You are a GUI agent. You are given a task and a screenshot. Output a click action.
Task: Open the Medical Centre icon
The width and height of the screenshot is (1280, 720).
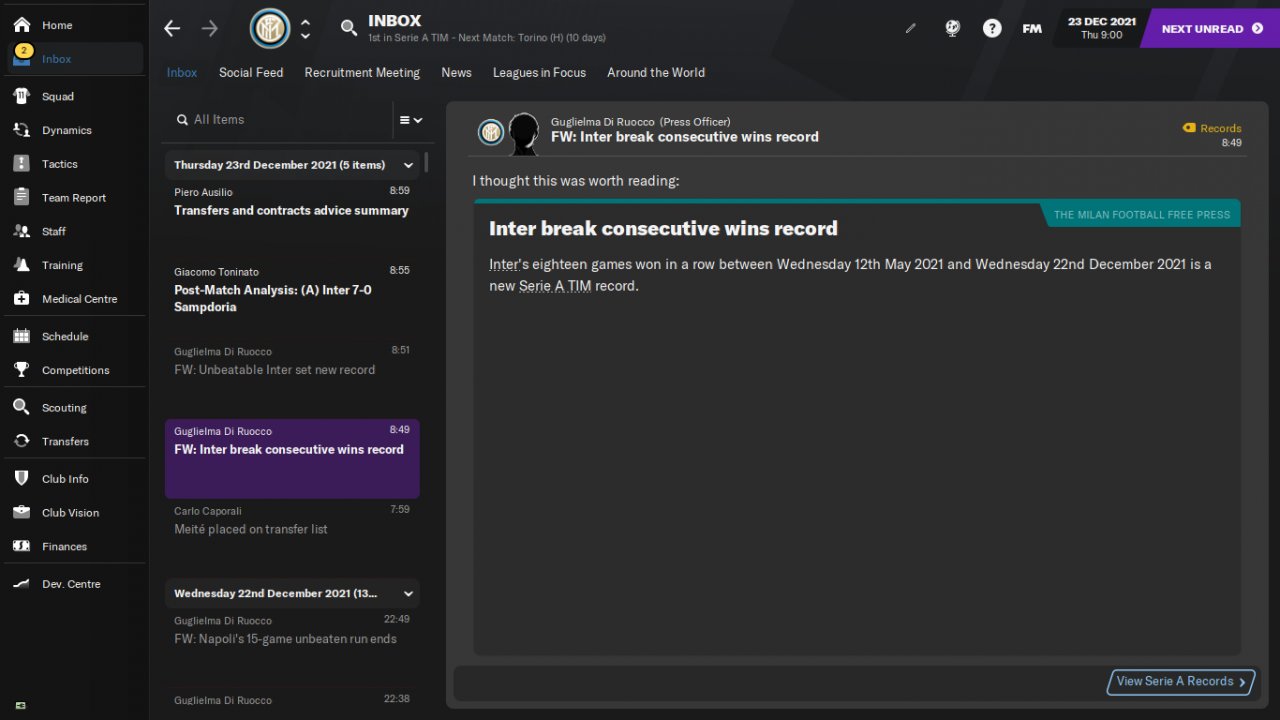point(22,299)
